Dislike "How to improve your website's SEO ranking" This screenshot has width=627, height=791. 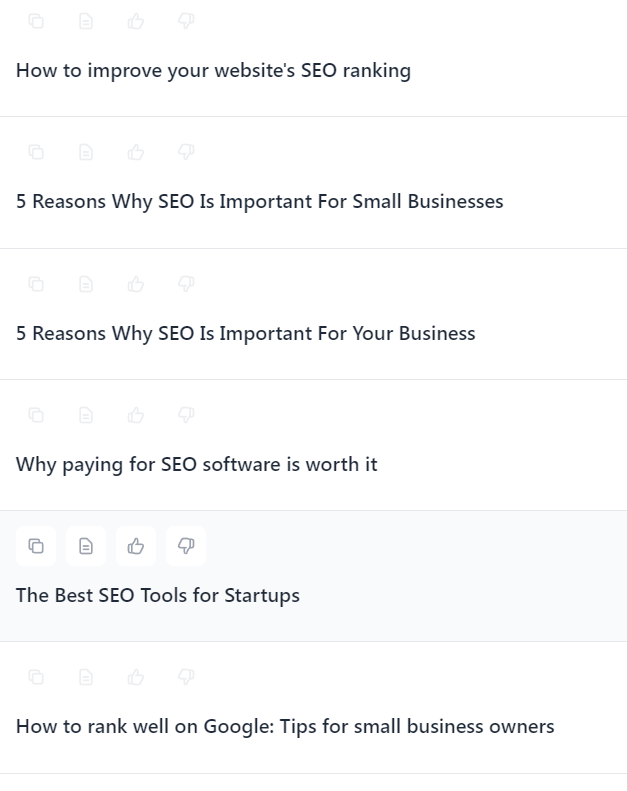[x=186, y=21]
